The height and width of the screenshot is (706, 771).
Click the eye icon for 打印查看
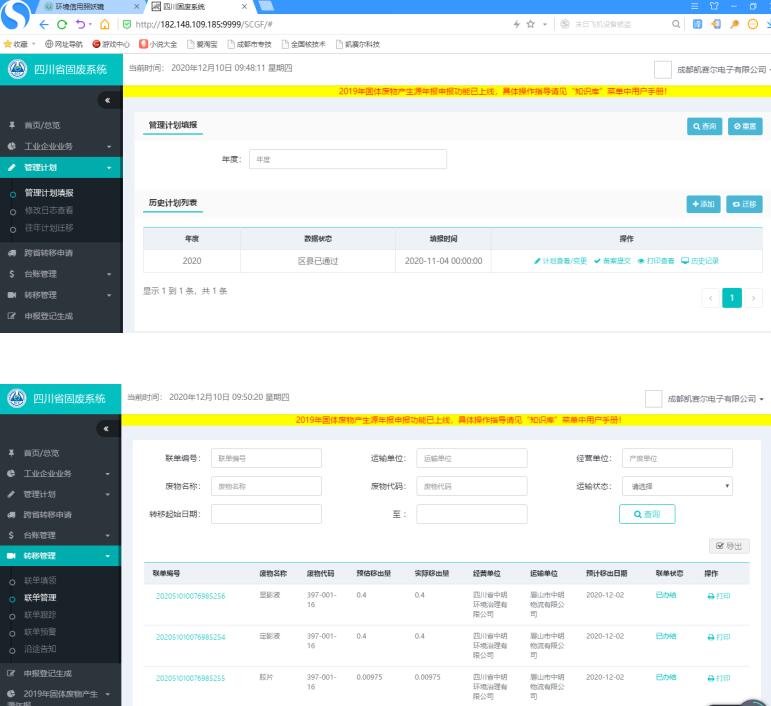pos(640,261)
